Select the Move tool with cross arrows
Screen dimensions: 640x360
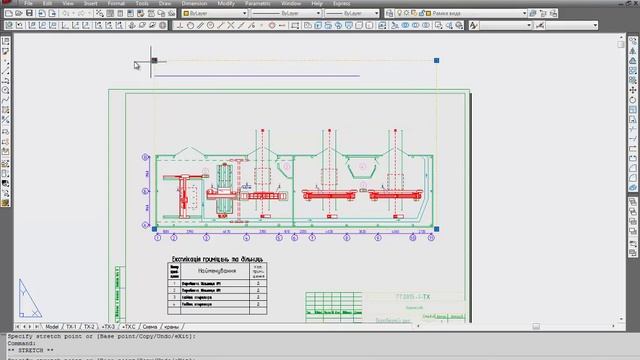(633, 90)
